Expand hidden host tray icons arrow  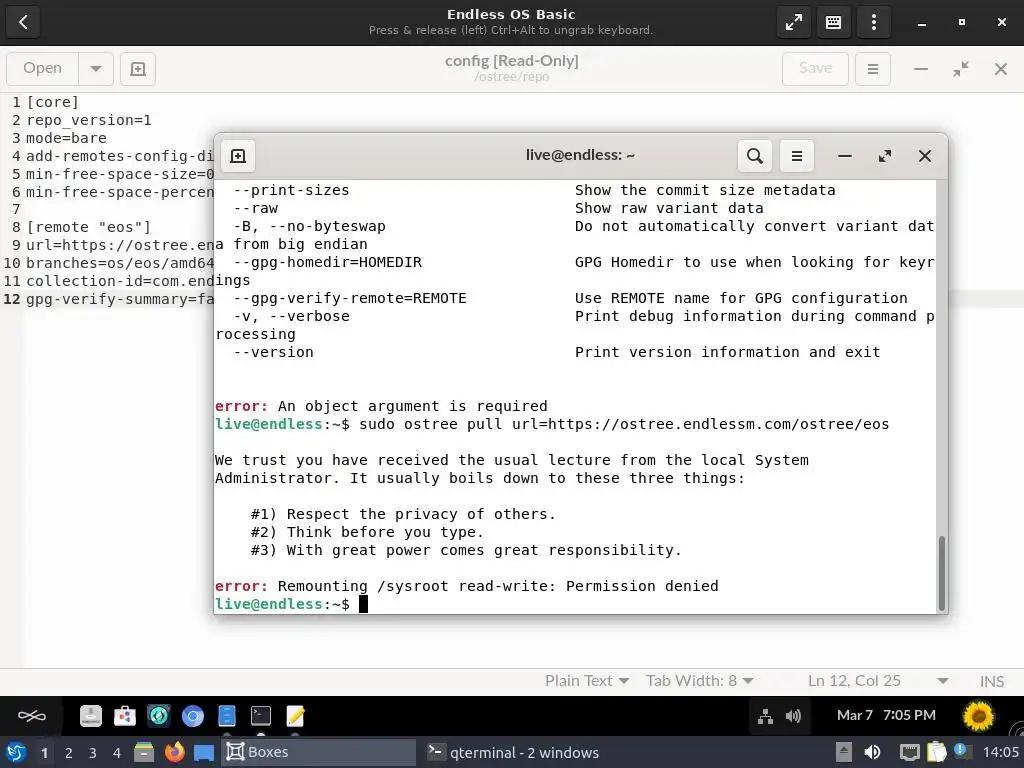[x=844, y=752]
